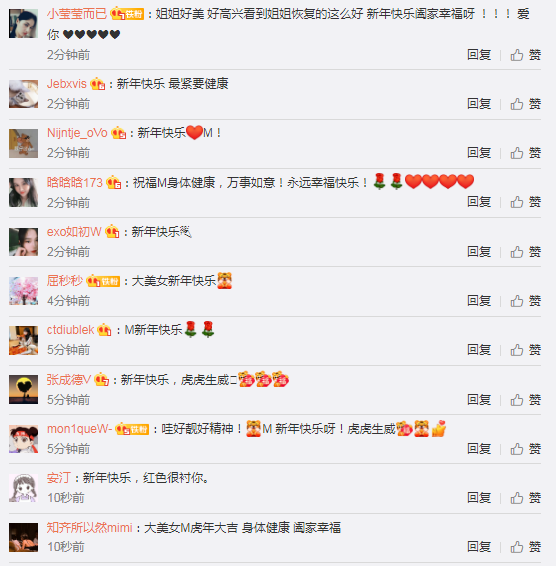Image resolution: width=556 pixels, height=566 pixels.
Task: Click the 铁粉 badge next to 小莹莹而已
Action: [134, 14]
